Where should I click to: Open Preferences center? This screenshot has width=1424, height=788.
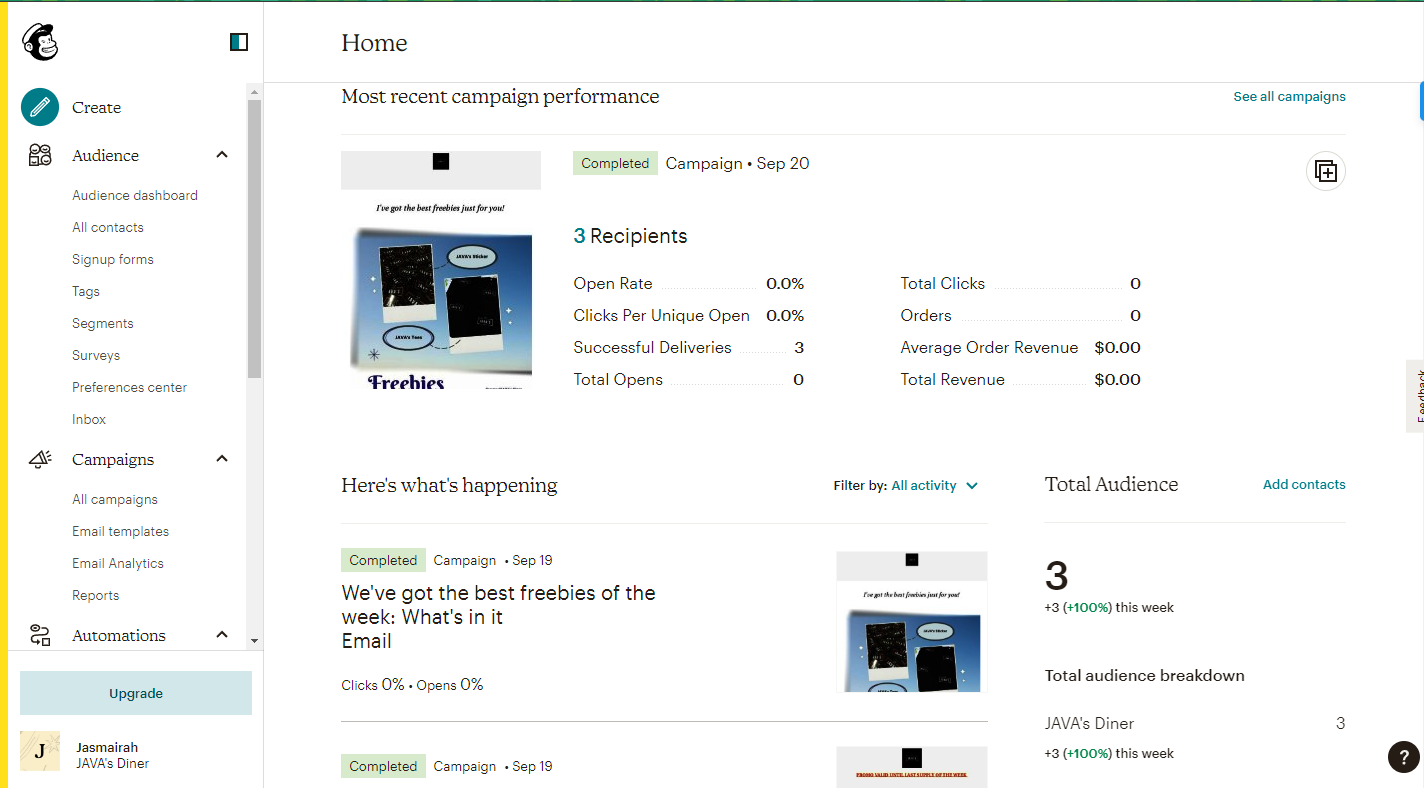(130, 387)
